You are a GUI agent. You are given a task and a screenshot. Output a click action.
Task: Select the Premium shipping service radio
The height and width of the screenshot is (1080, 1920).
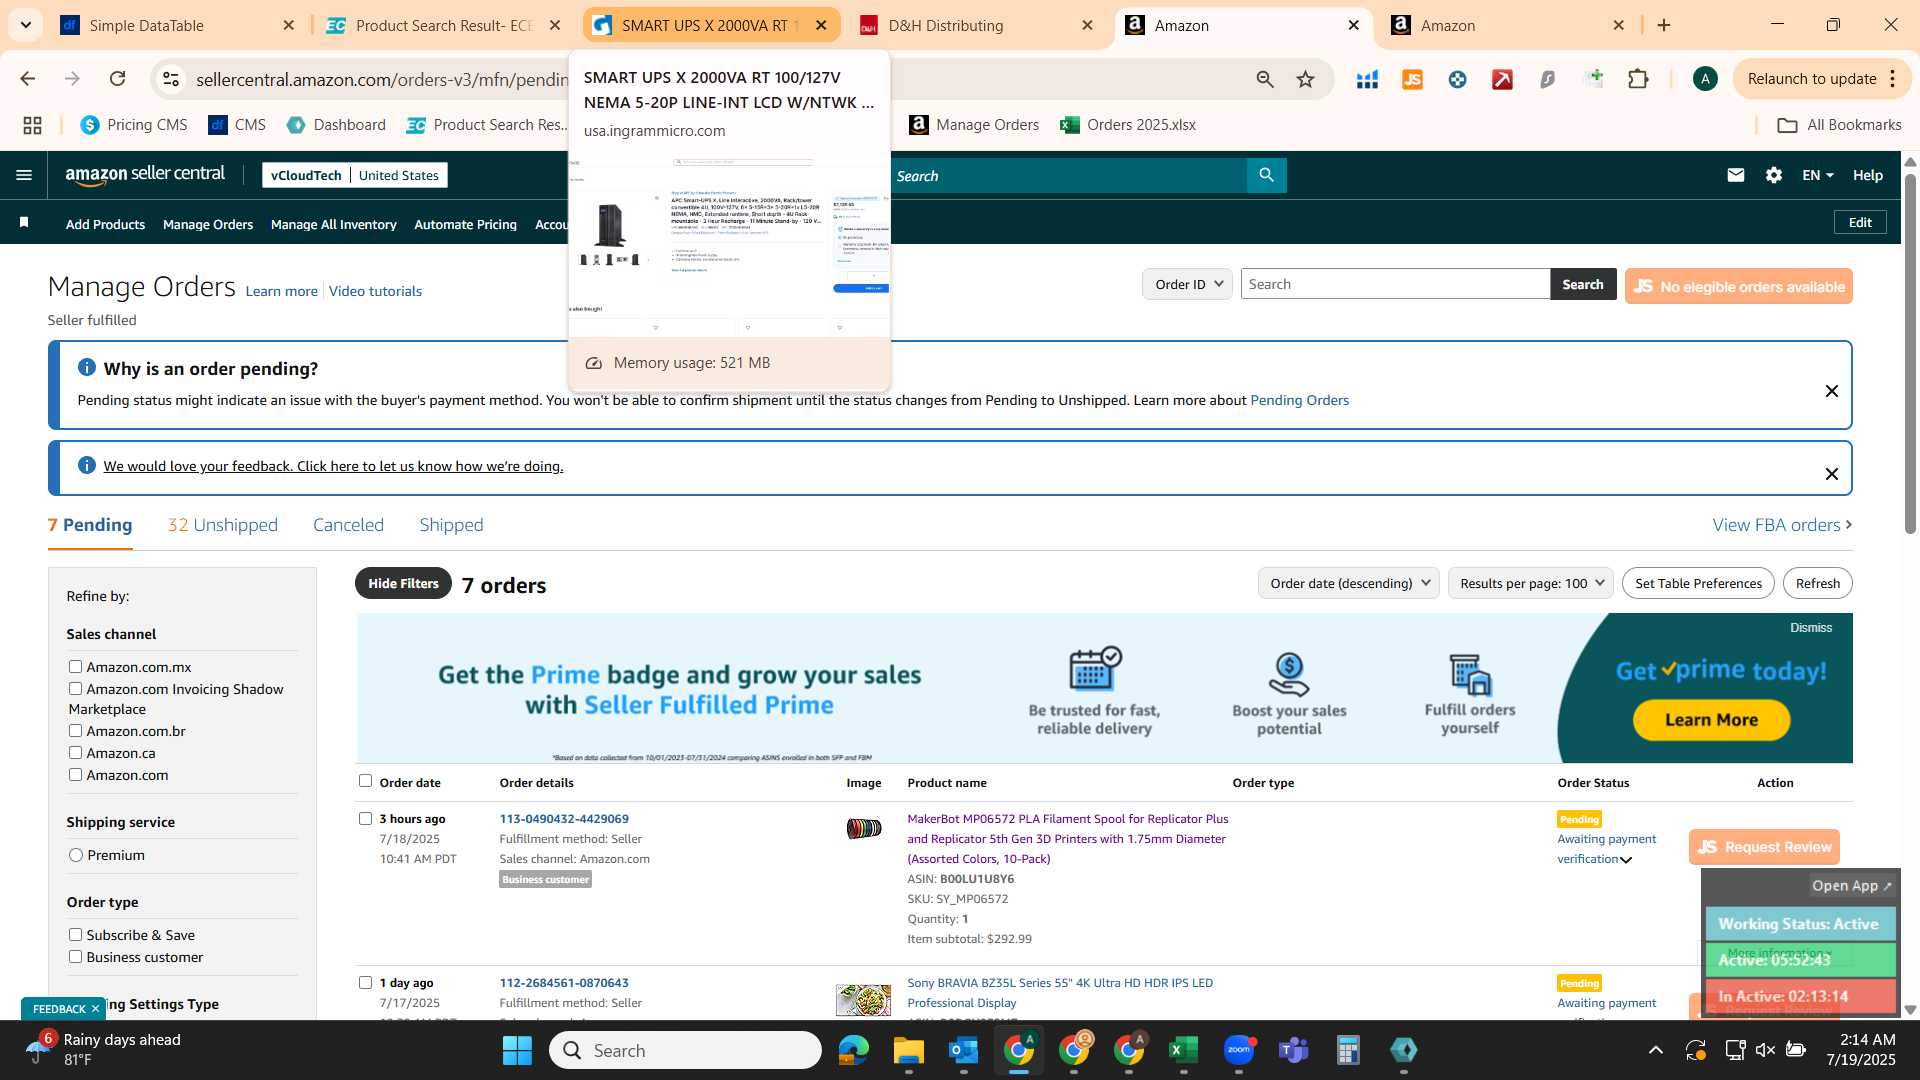[76, 855]
